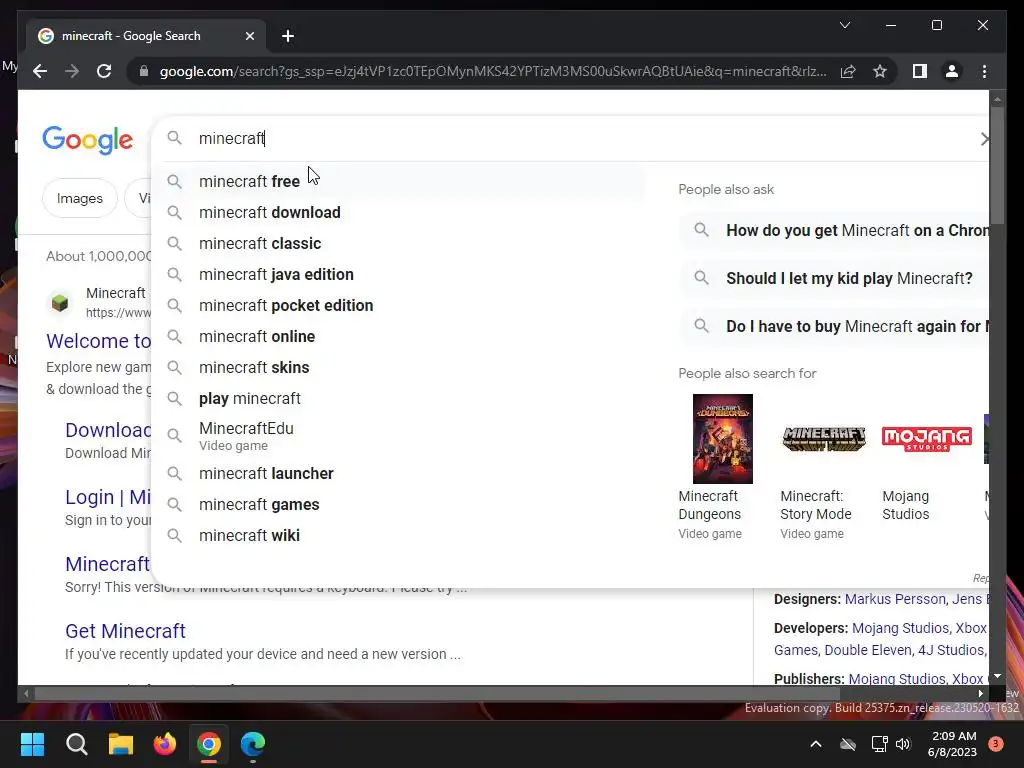The width and height of the screenshot is (1024, 768).
Task: Open the clock showing 2:09 AM
Action: click(x=953, y=744)
